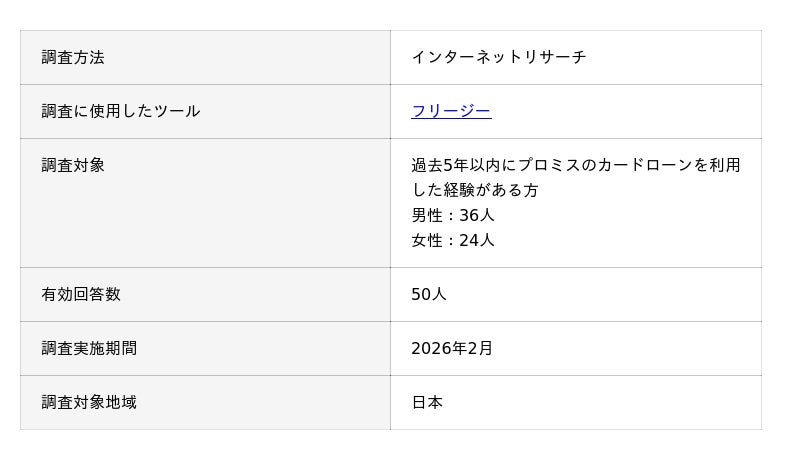
Task: Click the 男性：36人 line
Action: (452, 215)
